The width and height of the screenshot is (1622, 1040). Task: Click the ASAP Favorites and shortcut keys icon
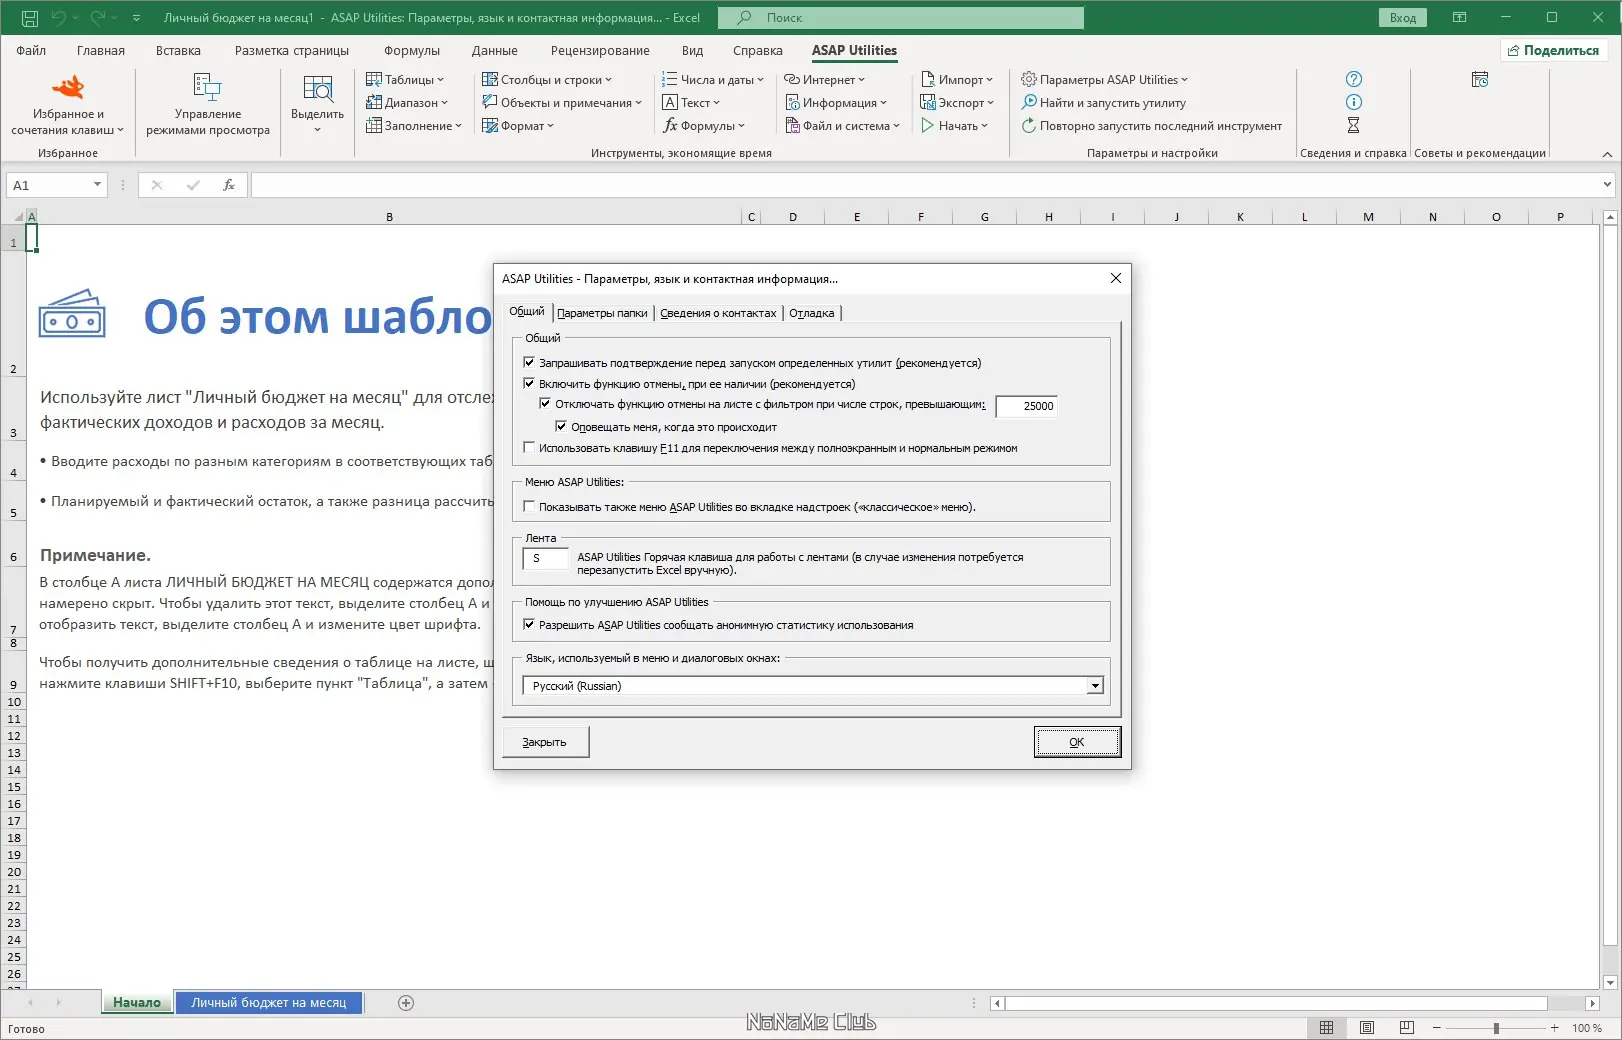point(68,88)
